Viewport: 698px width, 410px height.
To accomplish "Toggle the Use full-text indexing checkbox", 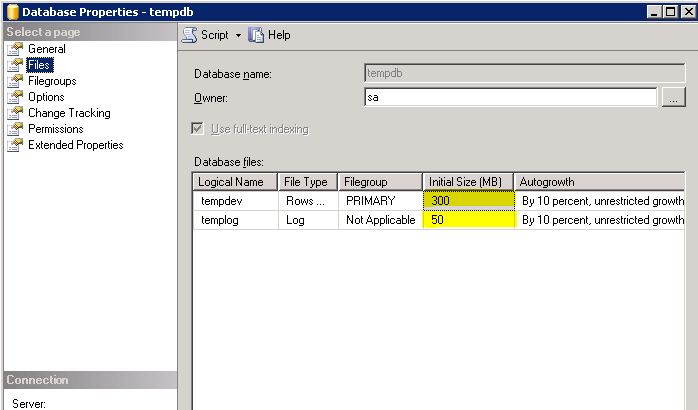I will pyautogui.click(x=197, y=129).
